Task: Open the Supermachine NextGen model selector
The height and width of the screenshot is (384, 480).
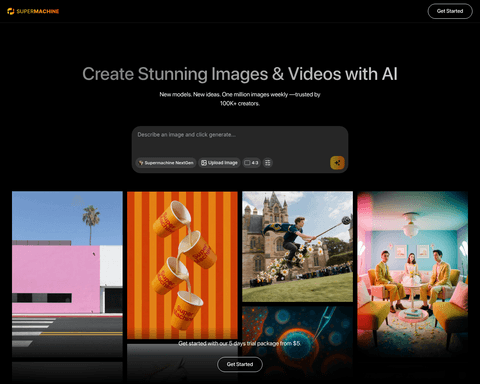Action: [166, 163]
